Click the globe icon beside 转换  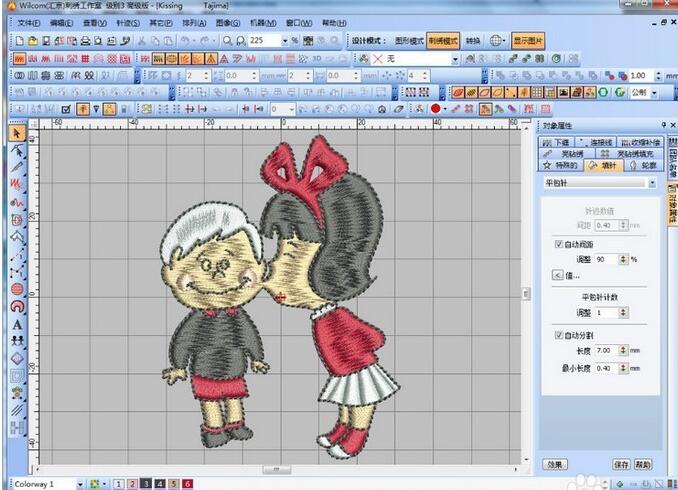point(496,41)
